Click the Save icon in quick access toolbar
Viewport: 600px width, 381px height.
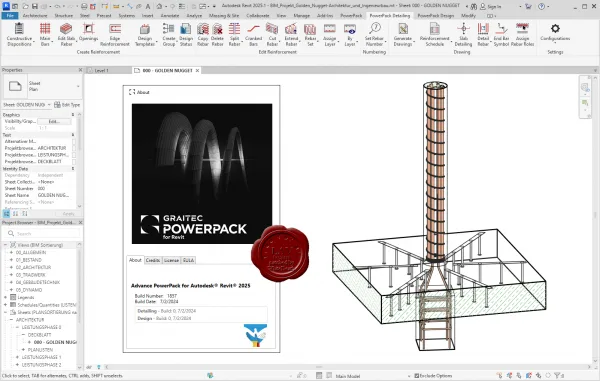pos(34,7)
